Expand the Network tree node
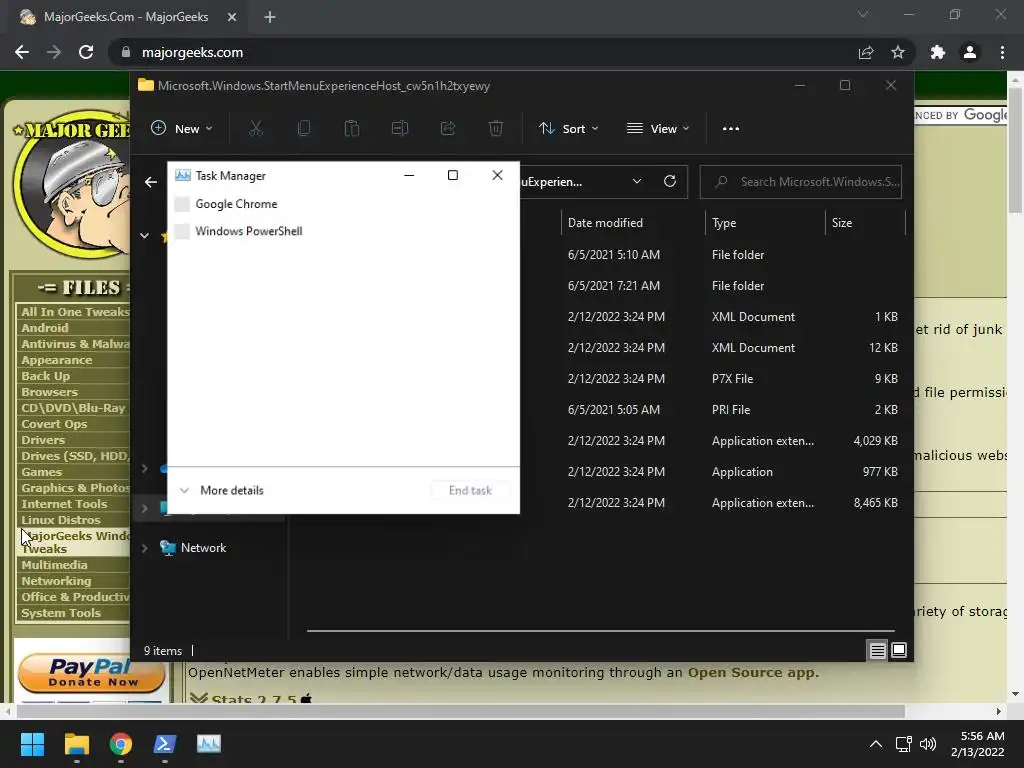 (x=144, y=548)
